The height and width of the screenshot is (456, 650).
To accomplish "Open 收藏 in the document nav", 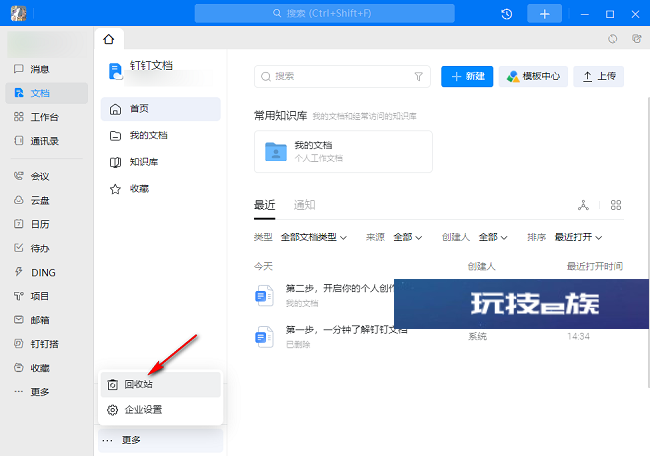I will pos(161,189).
